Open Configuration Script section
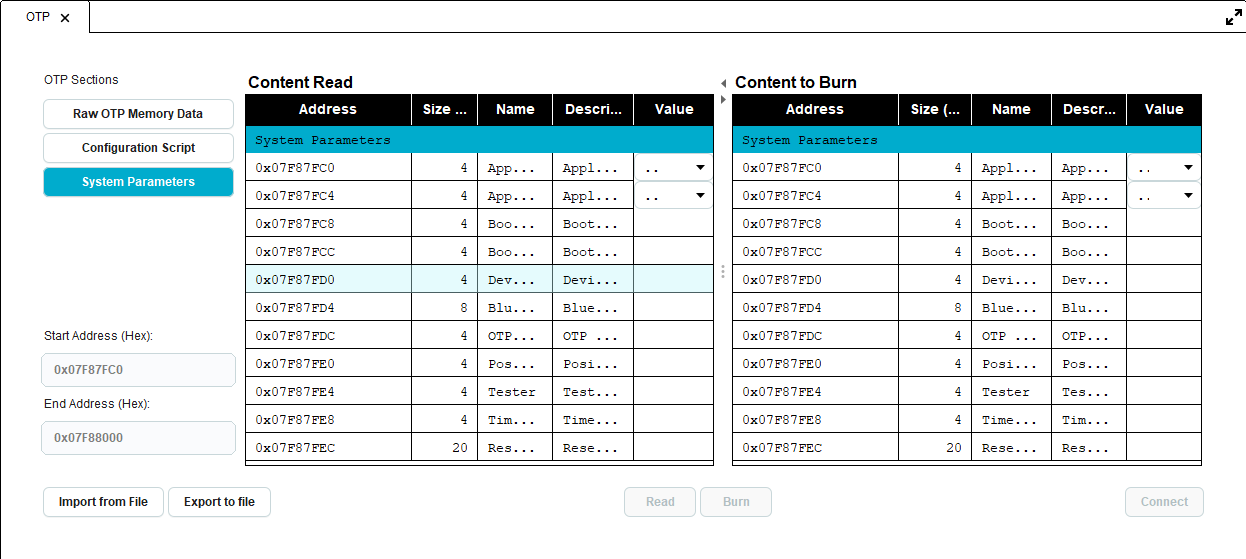The image size is (1246, 559). click(138, 148)
